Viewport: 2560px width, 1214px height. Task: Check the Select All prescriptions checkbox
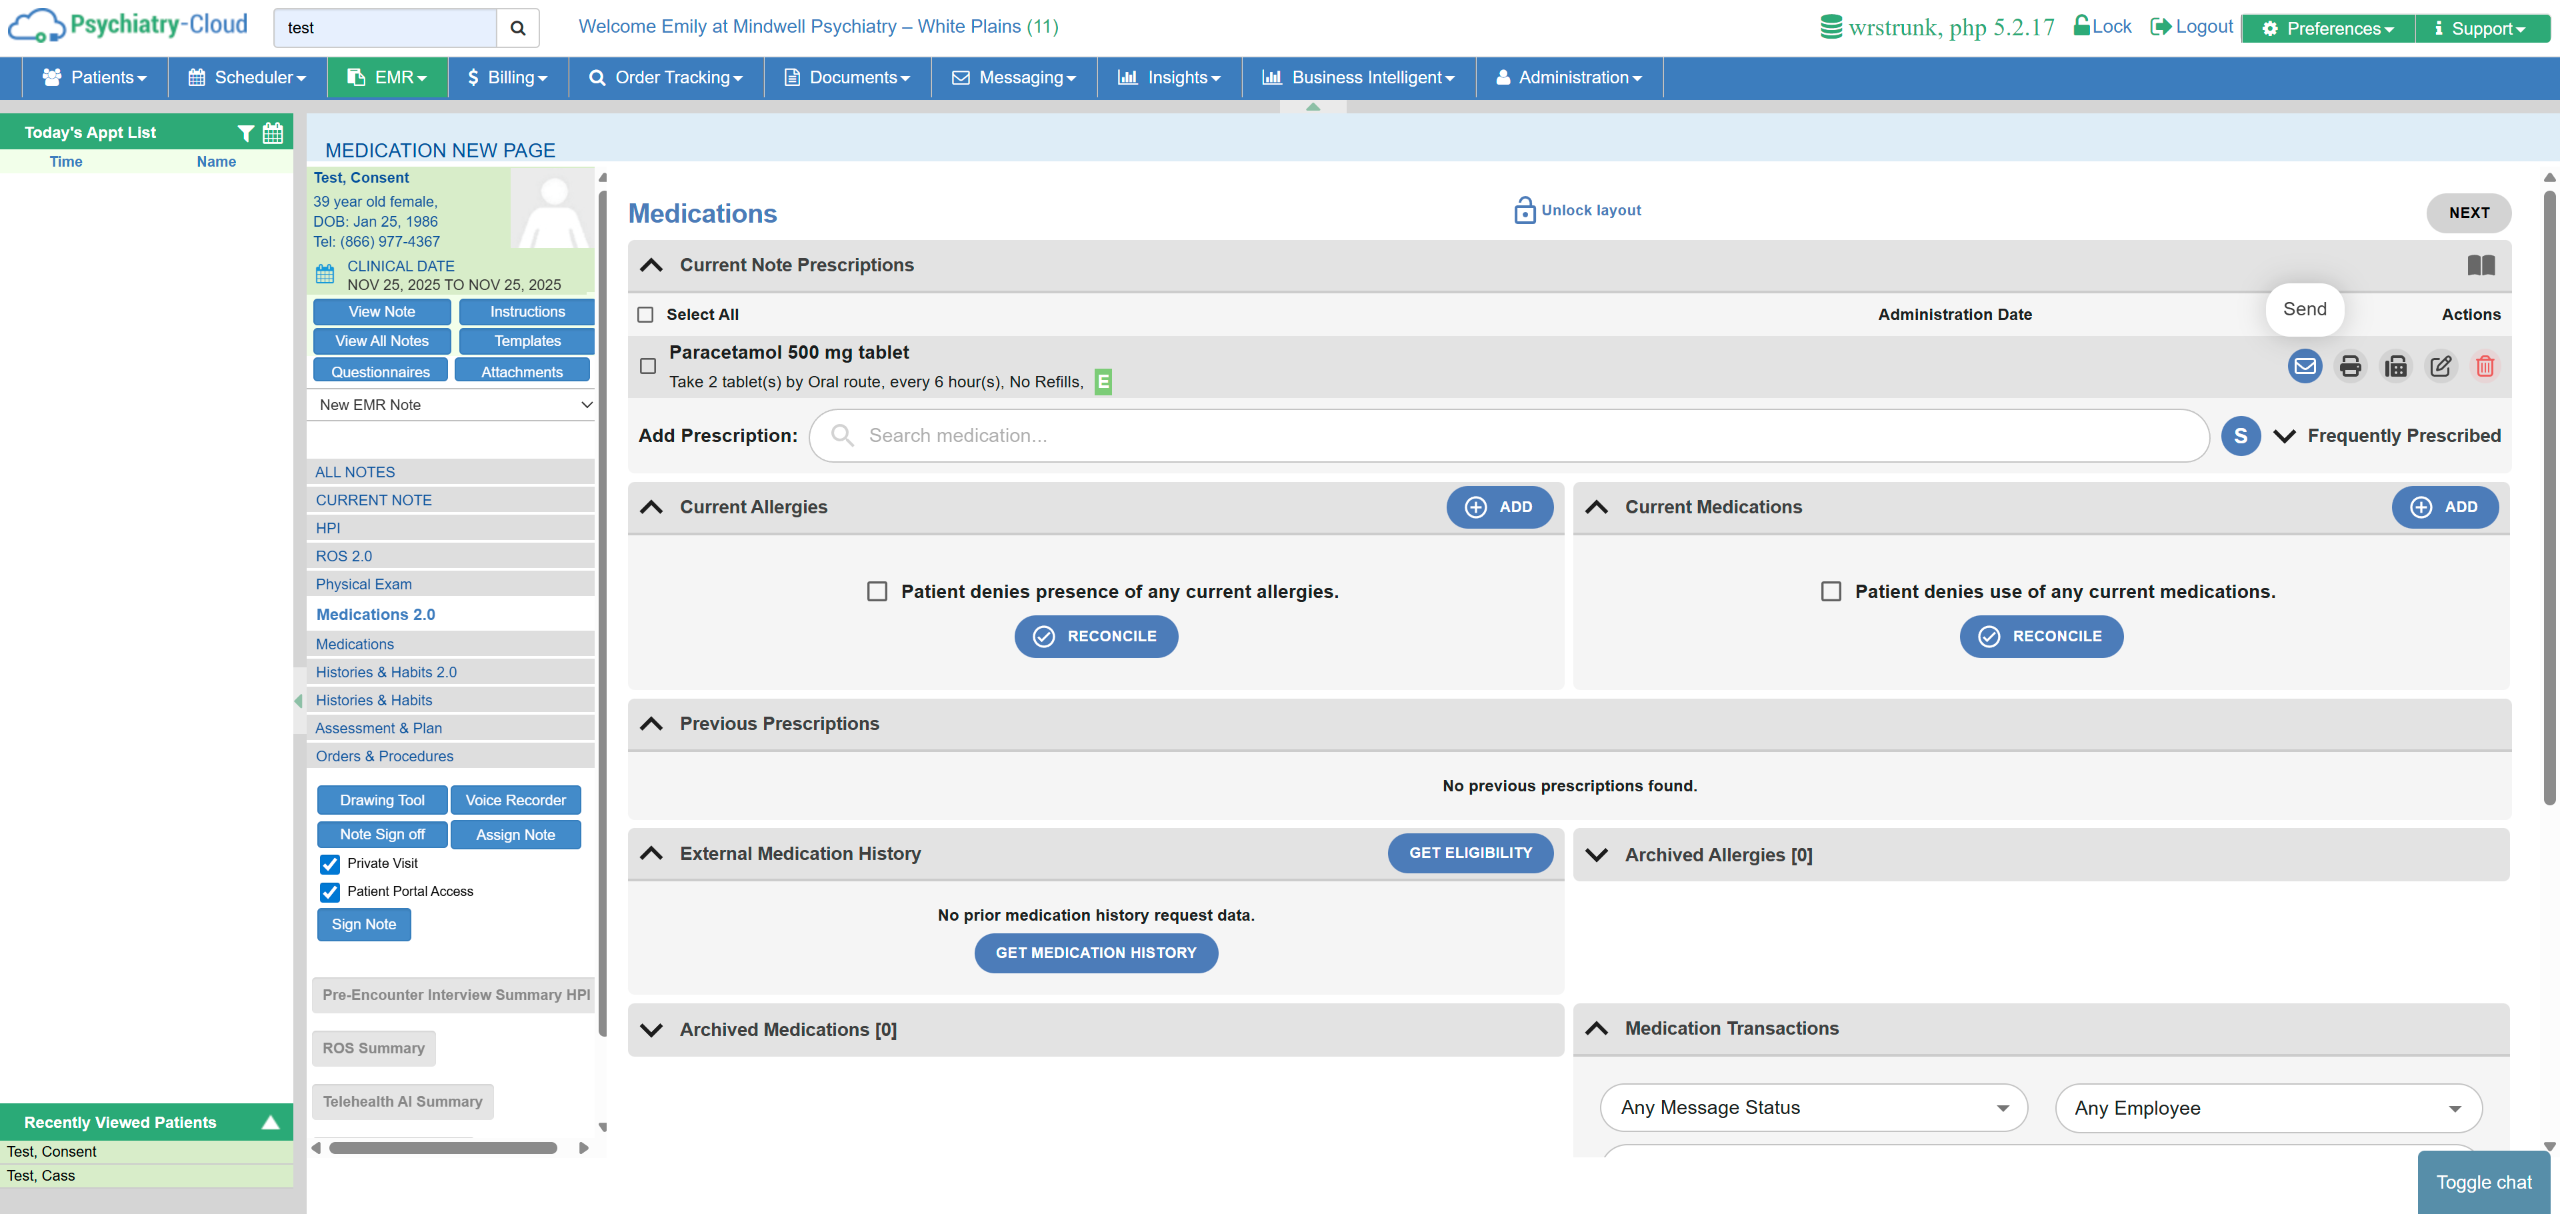(646, 315)
